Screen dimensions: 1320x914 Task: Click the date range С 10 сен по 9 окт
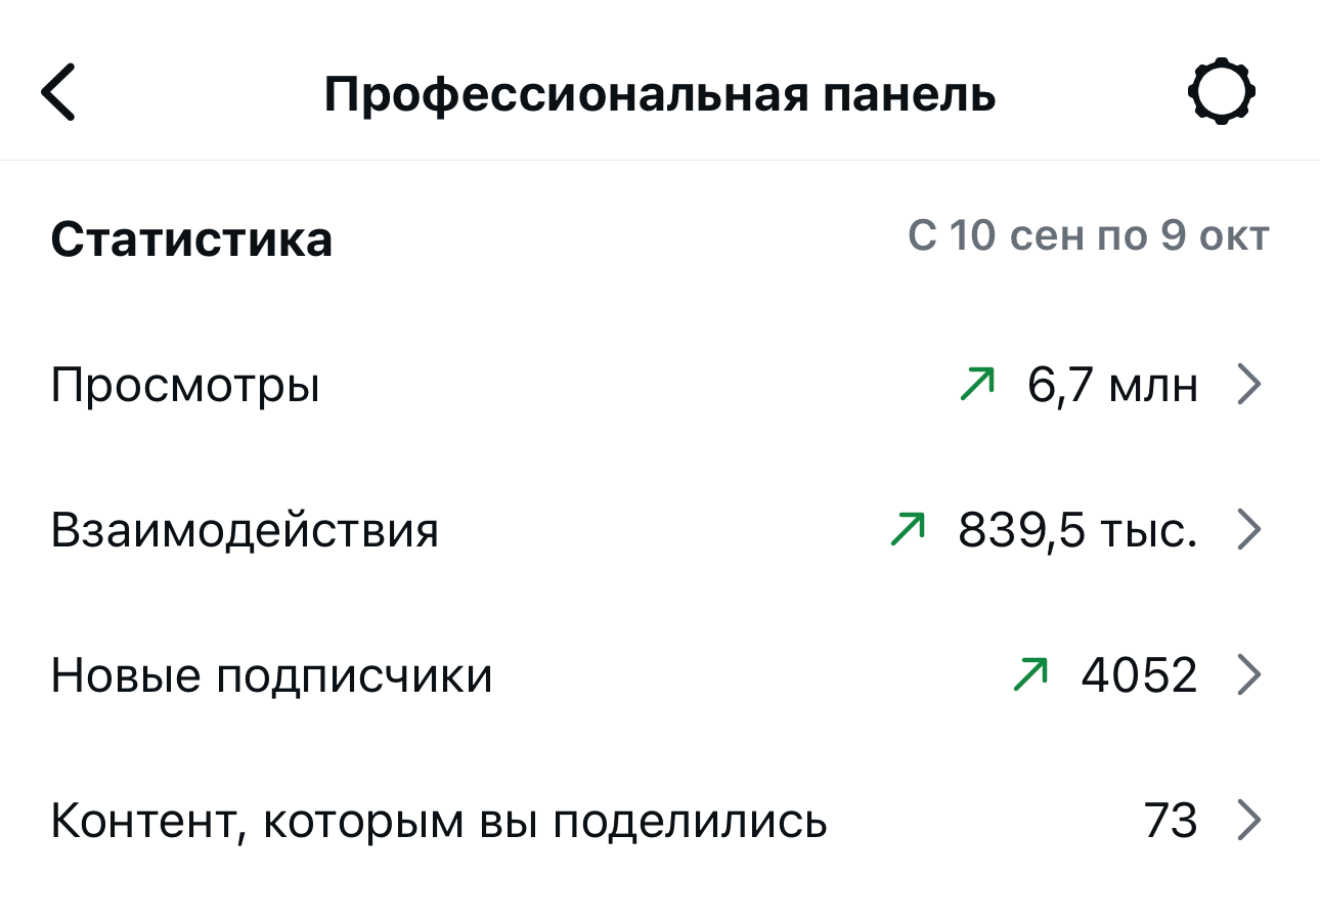(1088, 237)
